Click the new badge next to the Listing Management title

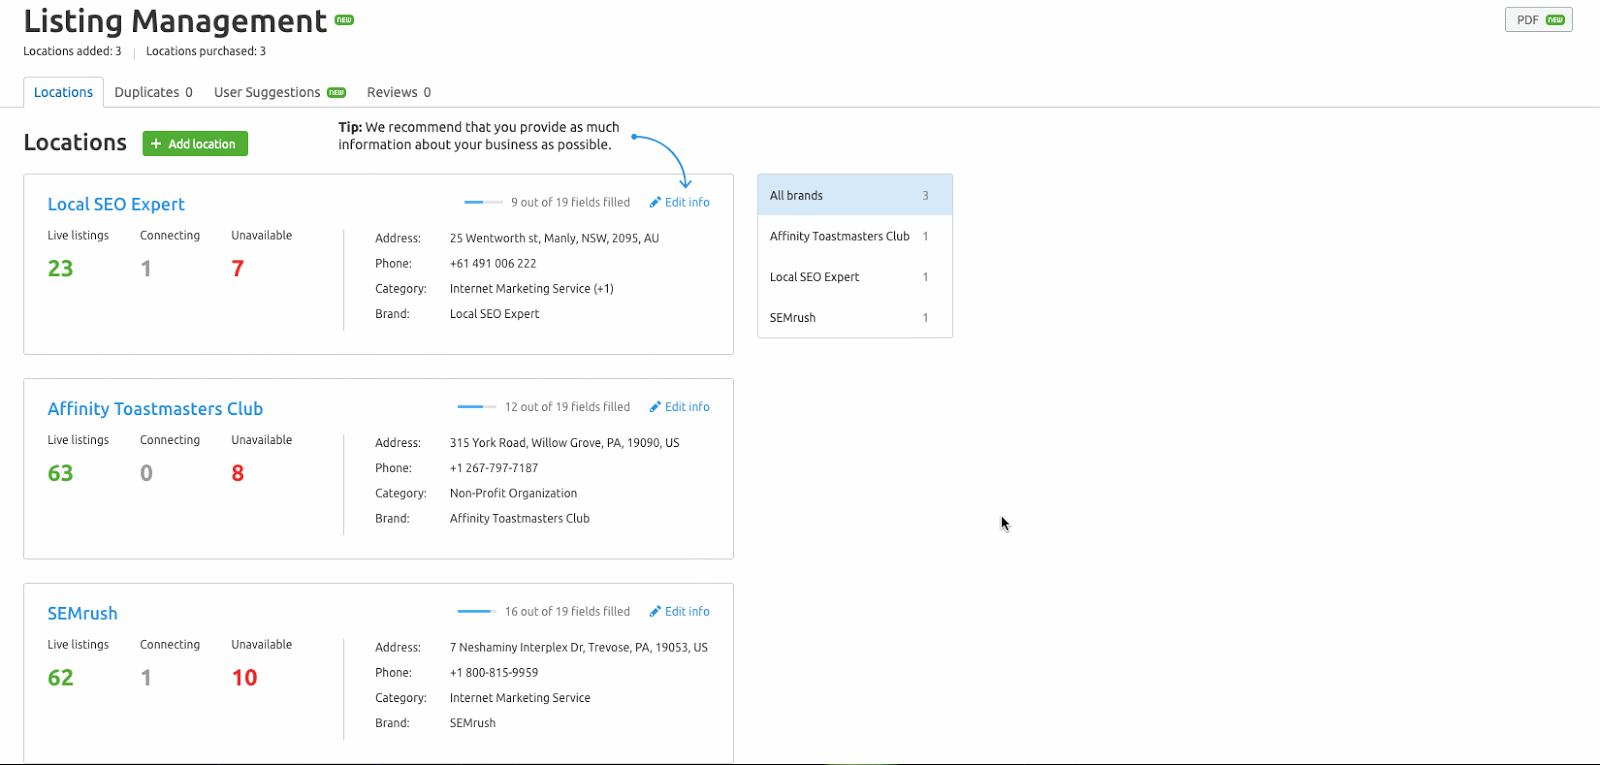344,20
